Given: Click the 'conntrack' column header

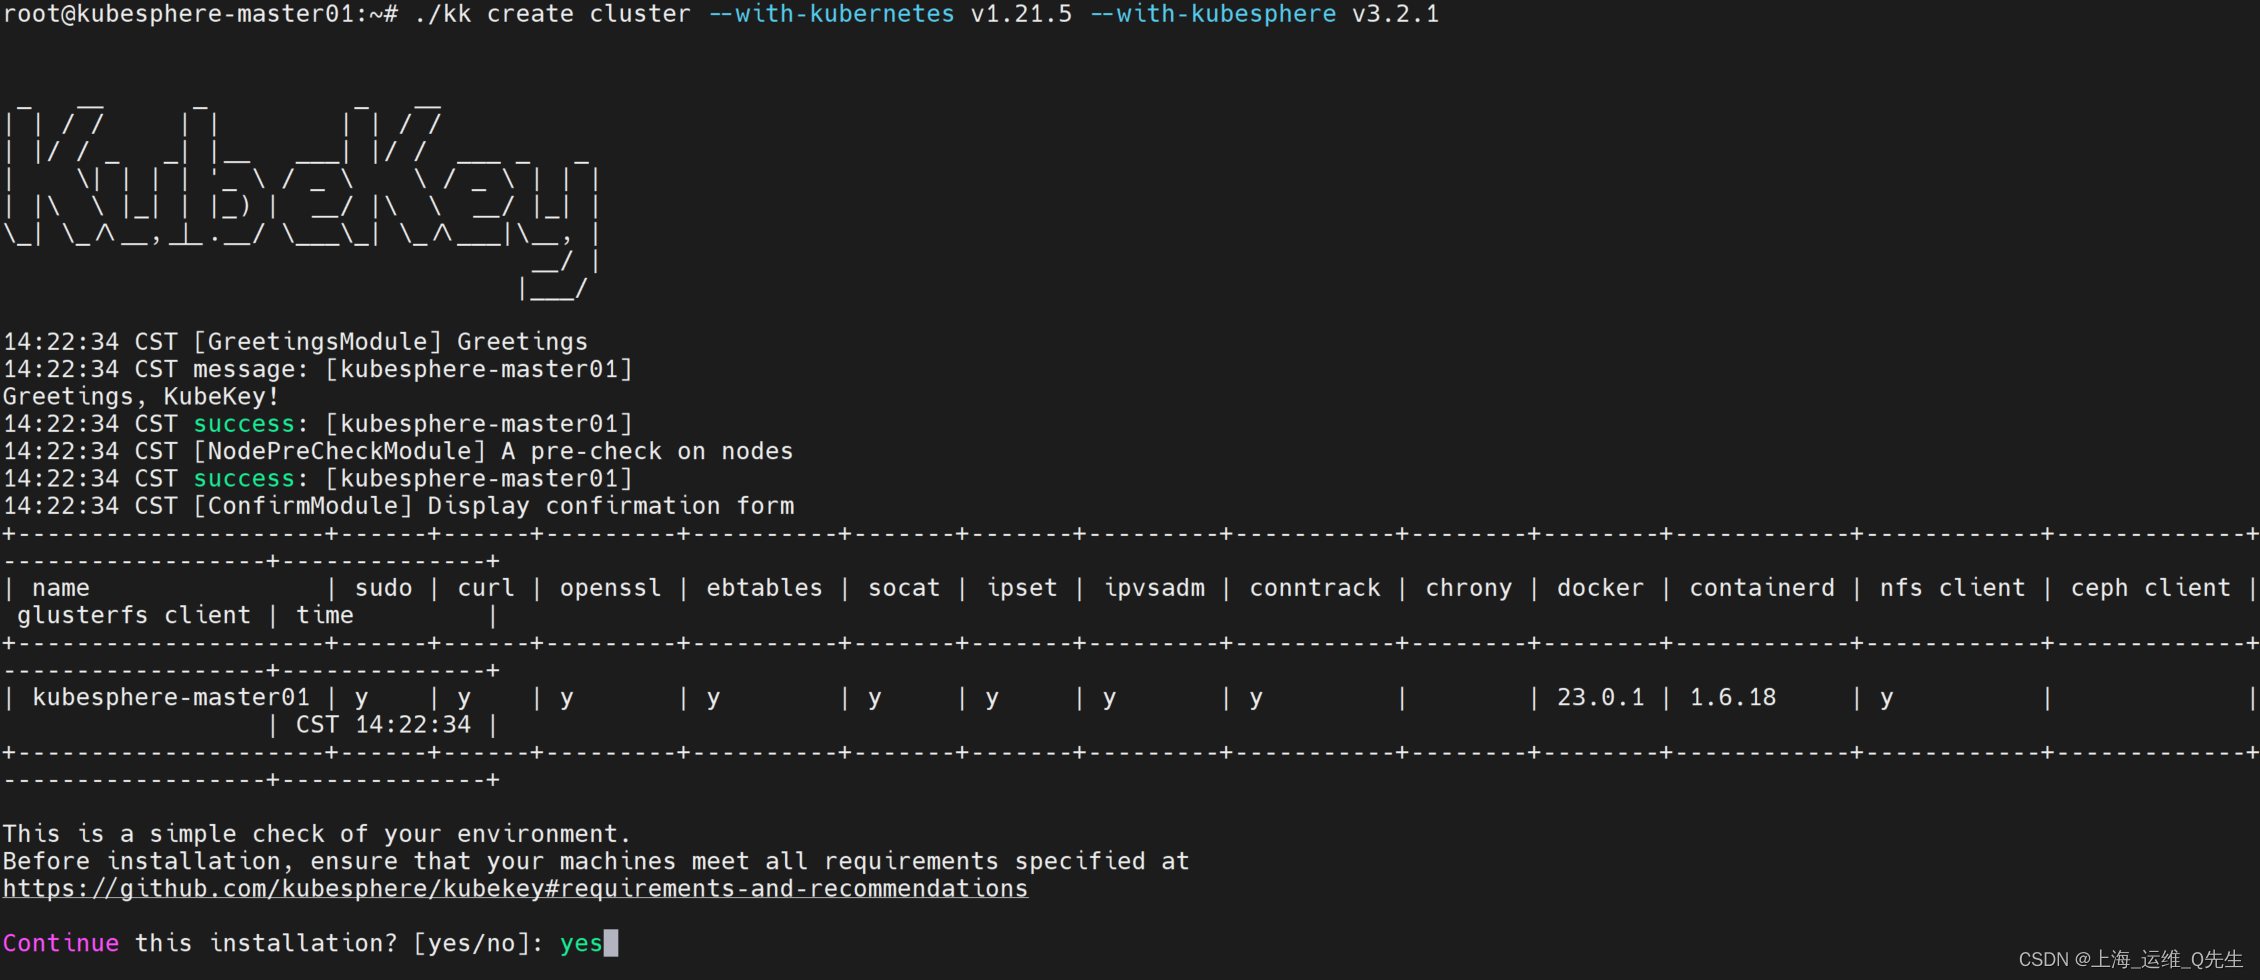Looking at the screenshot, I should 1315,588.
